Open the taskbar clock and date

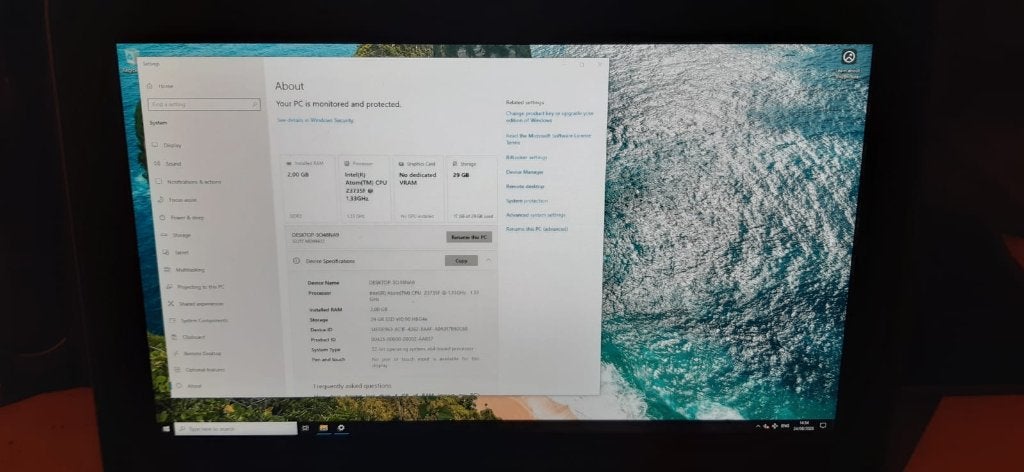click(x=804, y=426)
